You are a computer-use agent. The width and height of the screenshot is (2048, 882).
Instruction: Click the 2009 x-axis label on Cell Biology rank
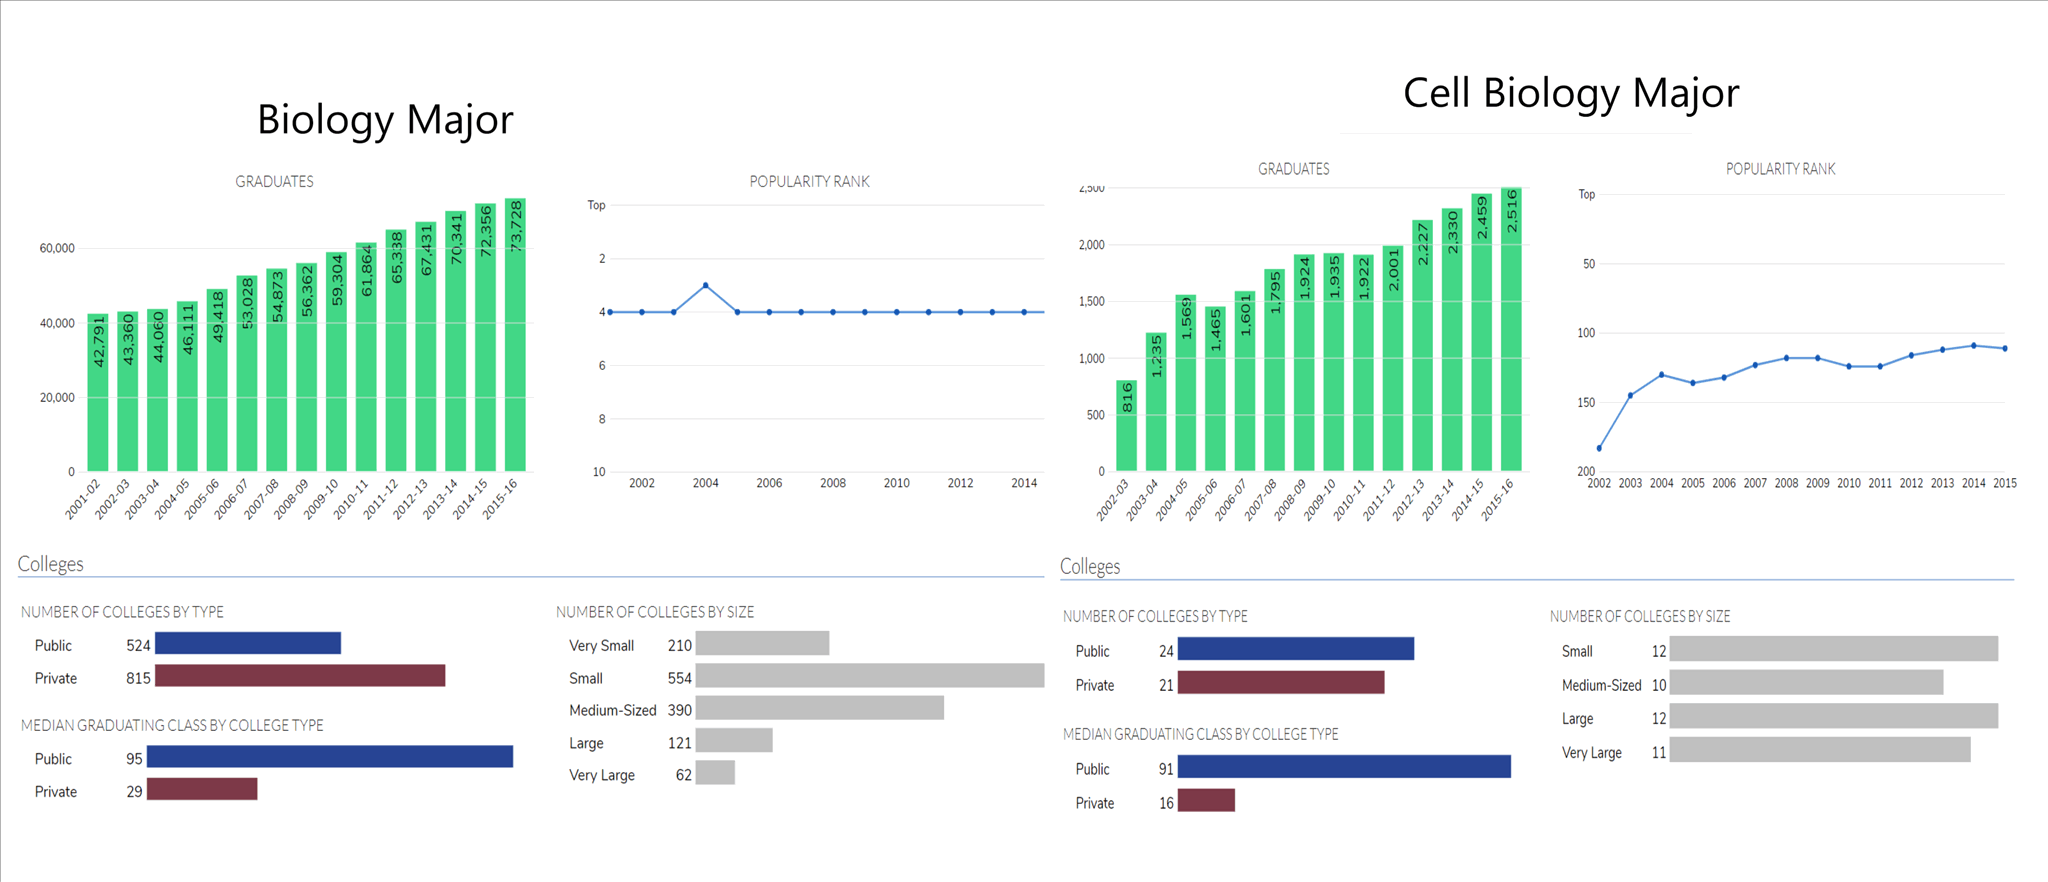(1818, 483)
